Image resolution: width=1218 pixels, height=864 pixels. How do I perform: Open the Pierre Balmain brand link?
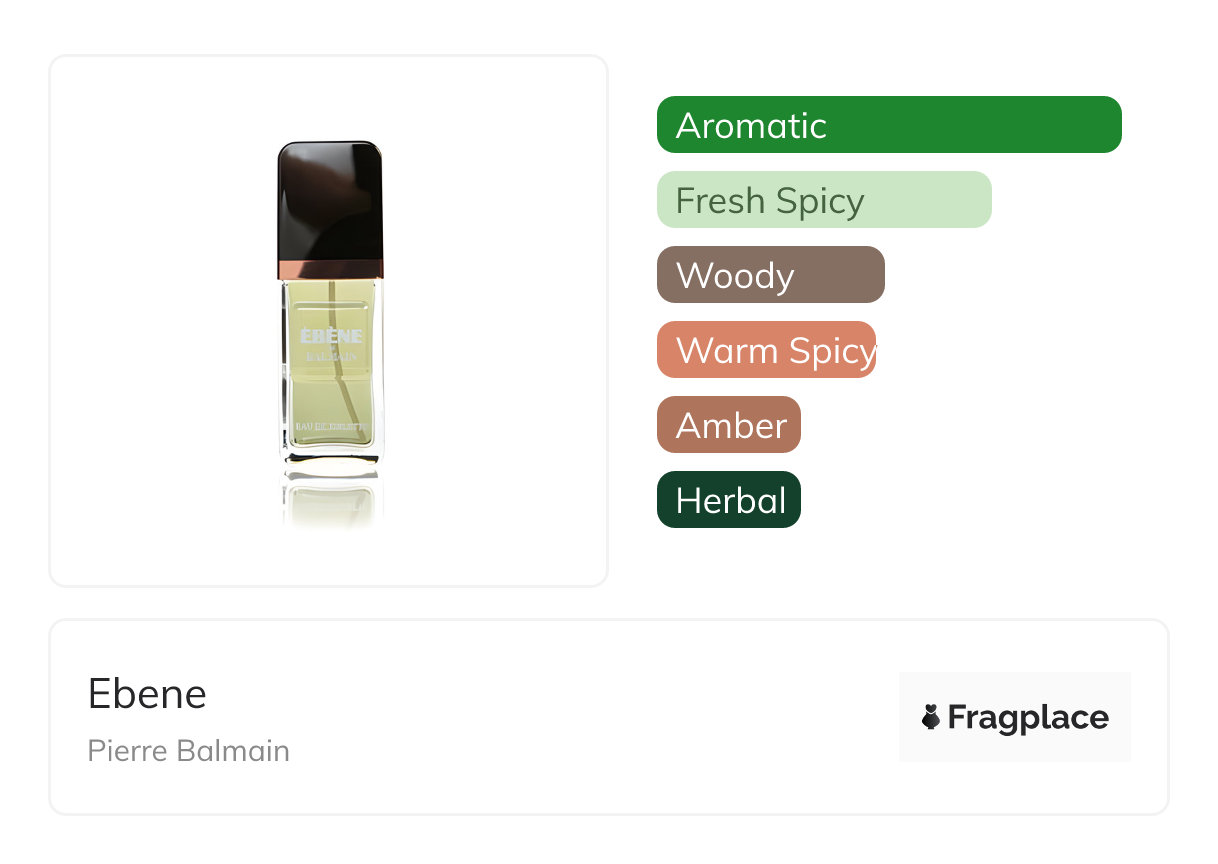(189, 750)
